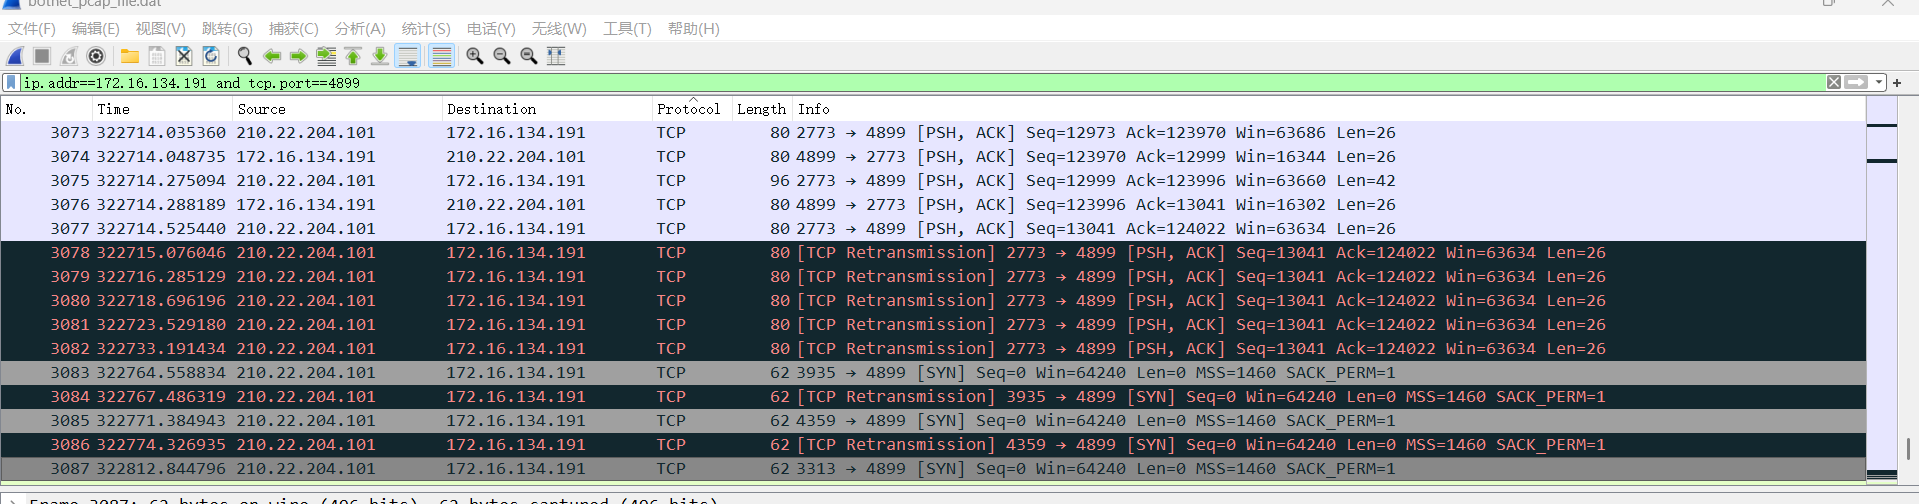Sort by the No. column header

[x=46, y=109]
